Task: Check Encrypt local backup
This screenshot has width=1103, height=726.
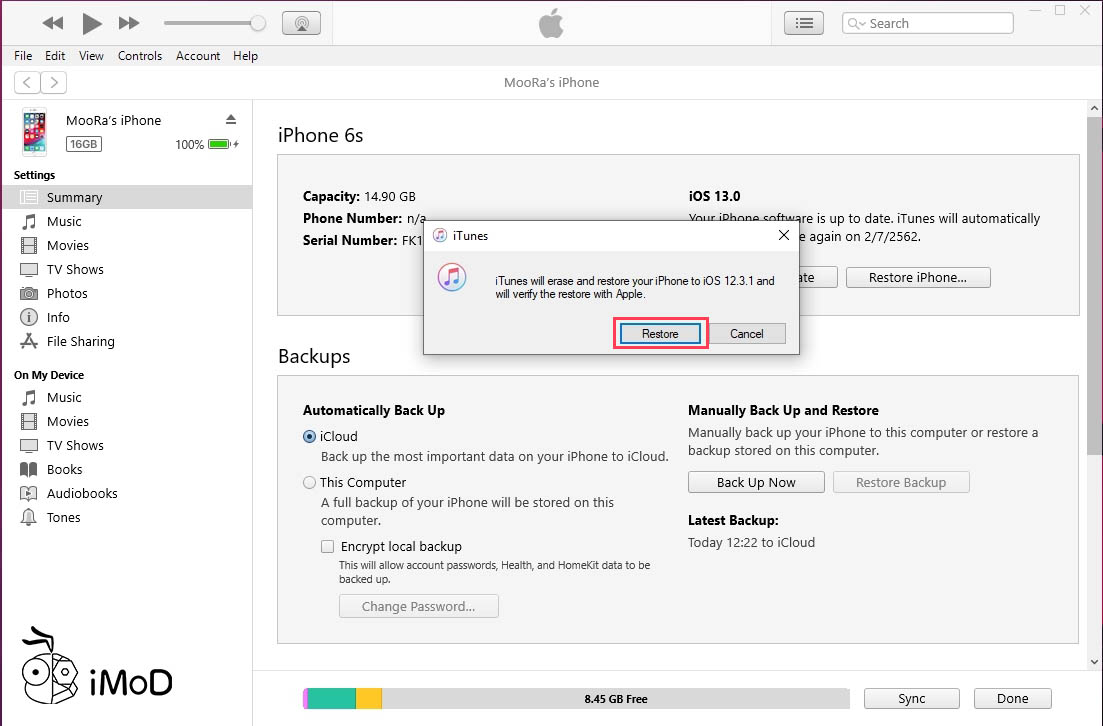Action: [327, 547]
